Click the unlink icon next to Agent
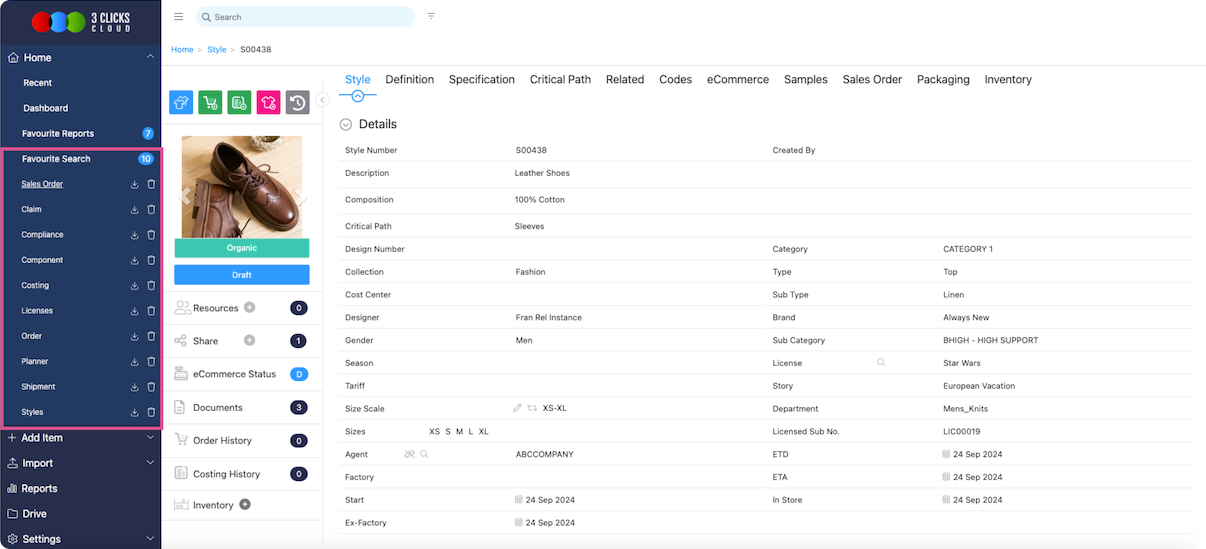The image size is (1206, 549). coord(408,454)
